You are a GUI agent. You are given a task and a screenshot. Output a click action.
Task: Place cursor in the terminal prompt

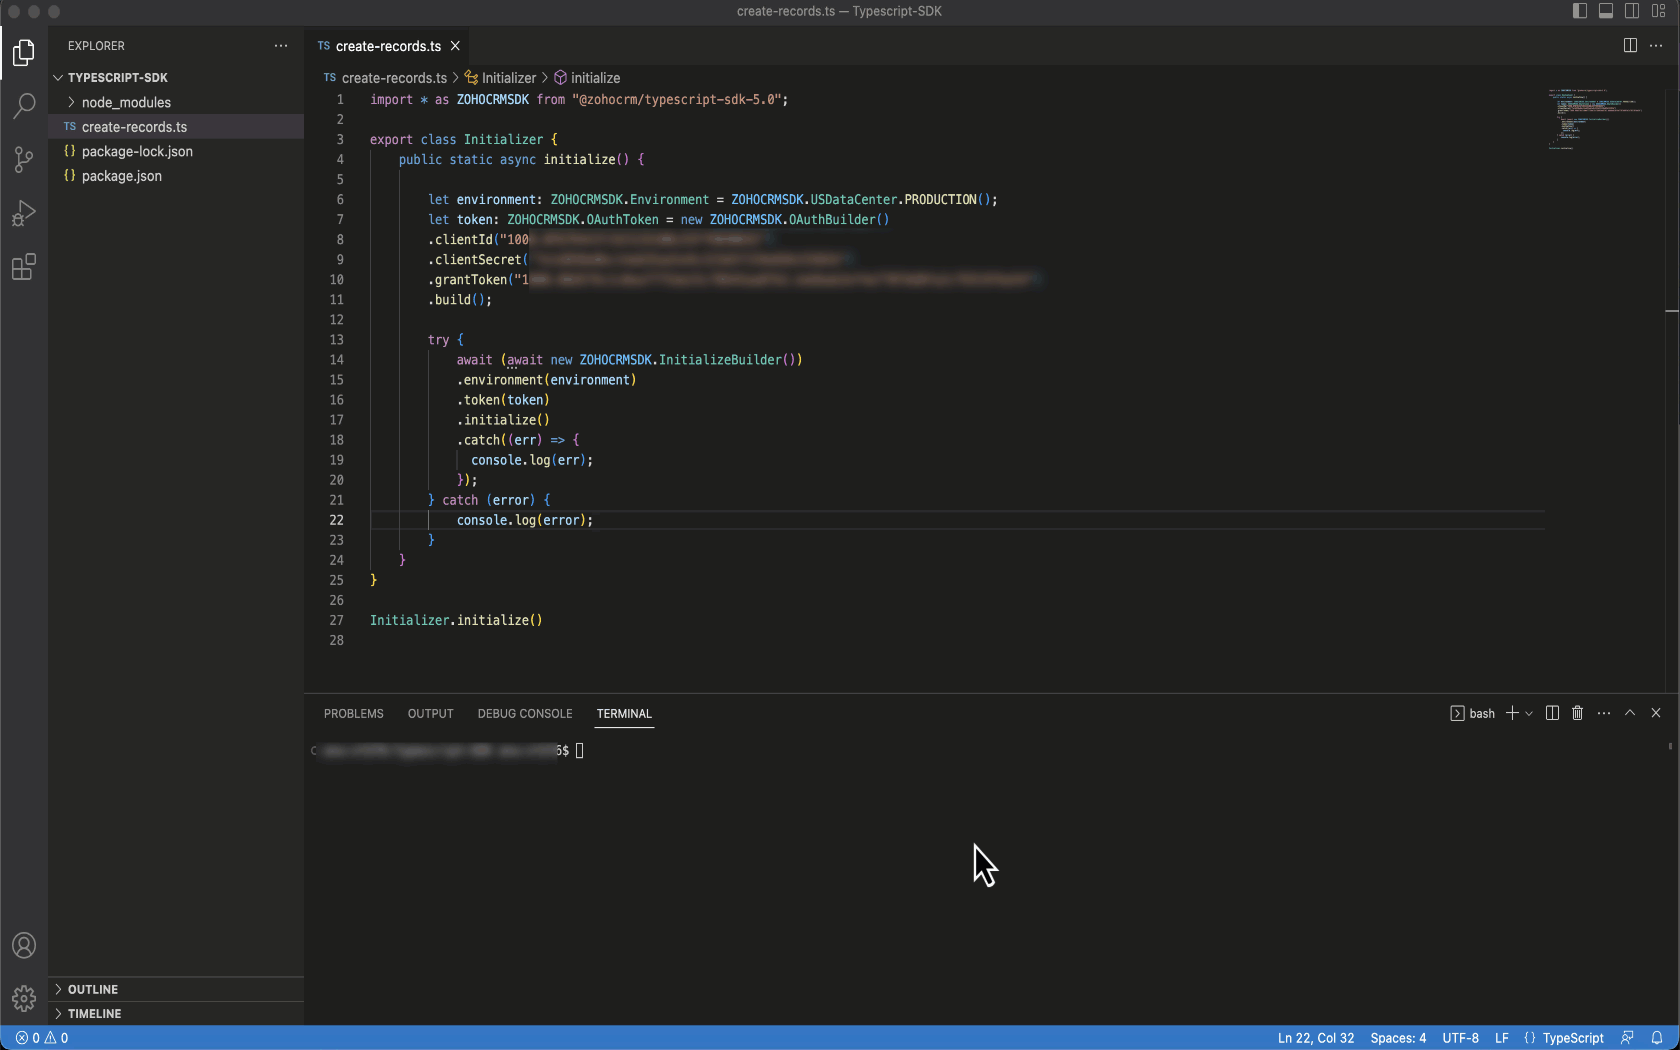[579, 751]
